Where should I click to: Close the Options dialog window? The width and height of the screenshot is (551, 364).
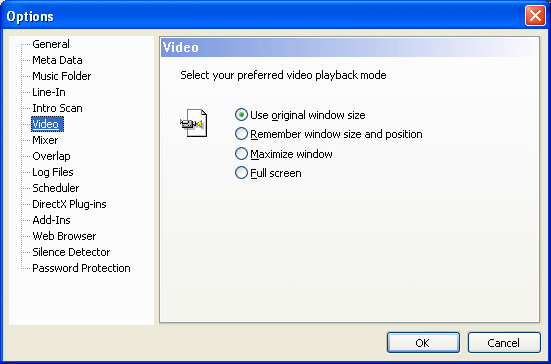(535, 16)
